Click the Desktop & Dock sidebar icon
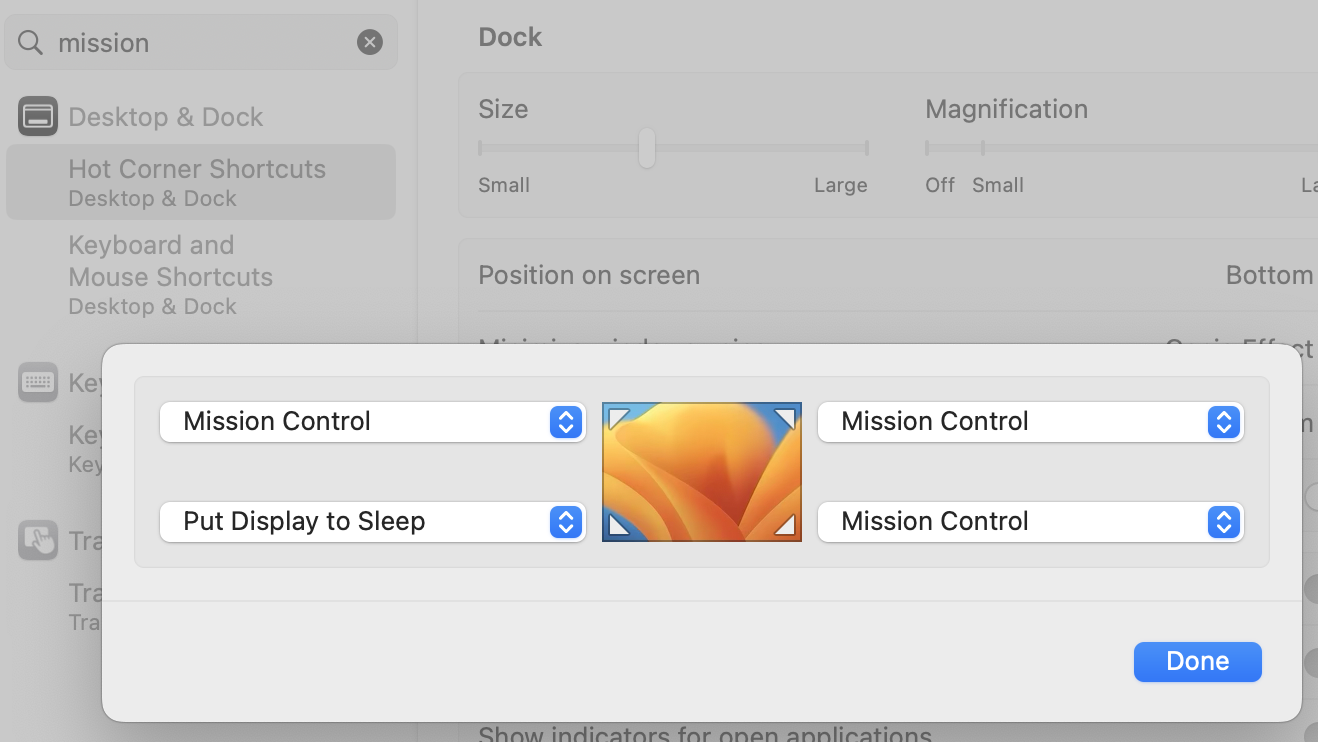The height and width of the screenshot is (742, 1318). (38, 117)
